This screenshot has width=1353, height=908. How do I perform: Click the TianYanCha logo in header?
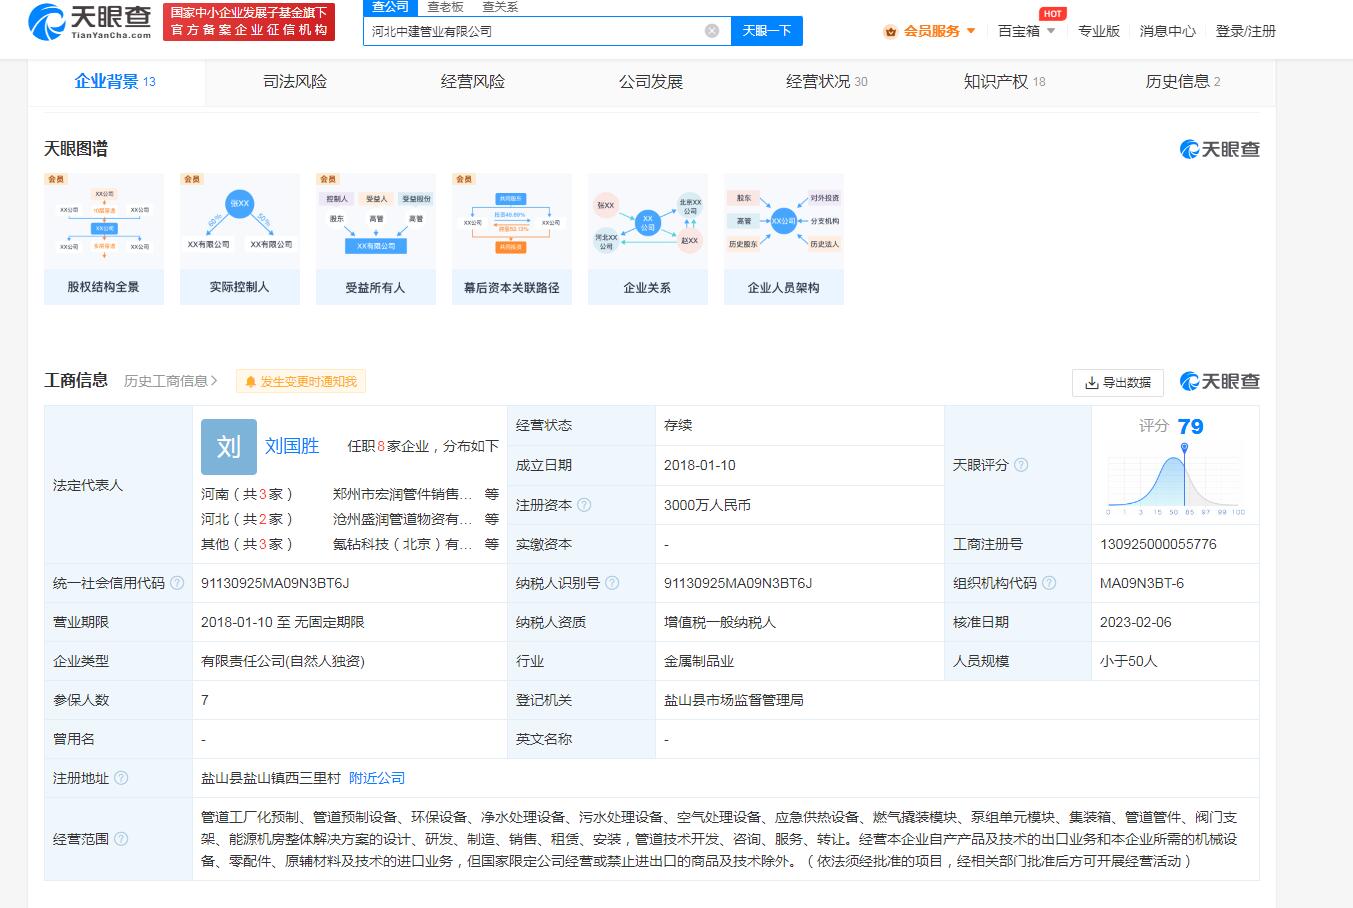point(90,22)
